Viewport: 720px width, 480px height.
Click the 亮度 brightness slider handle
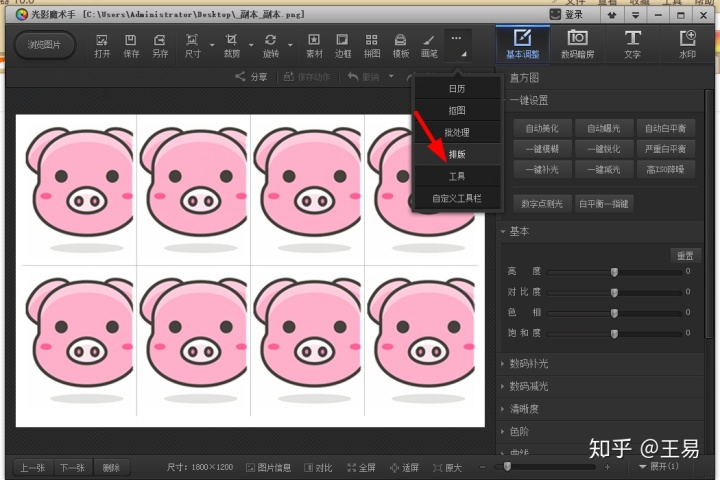614,272
